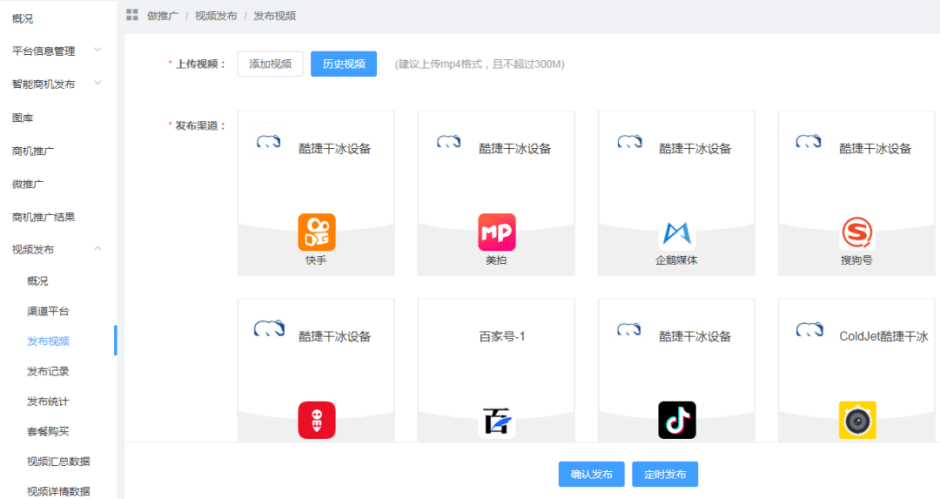
Task: Click the 添加视频 button
Action: [x=270, y=64]
